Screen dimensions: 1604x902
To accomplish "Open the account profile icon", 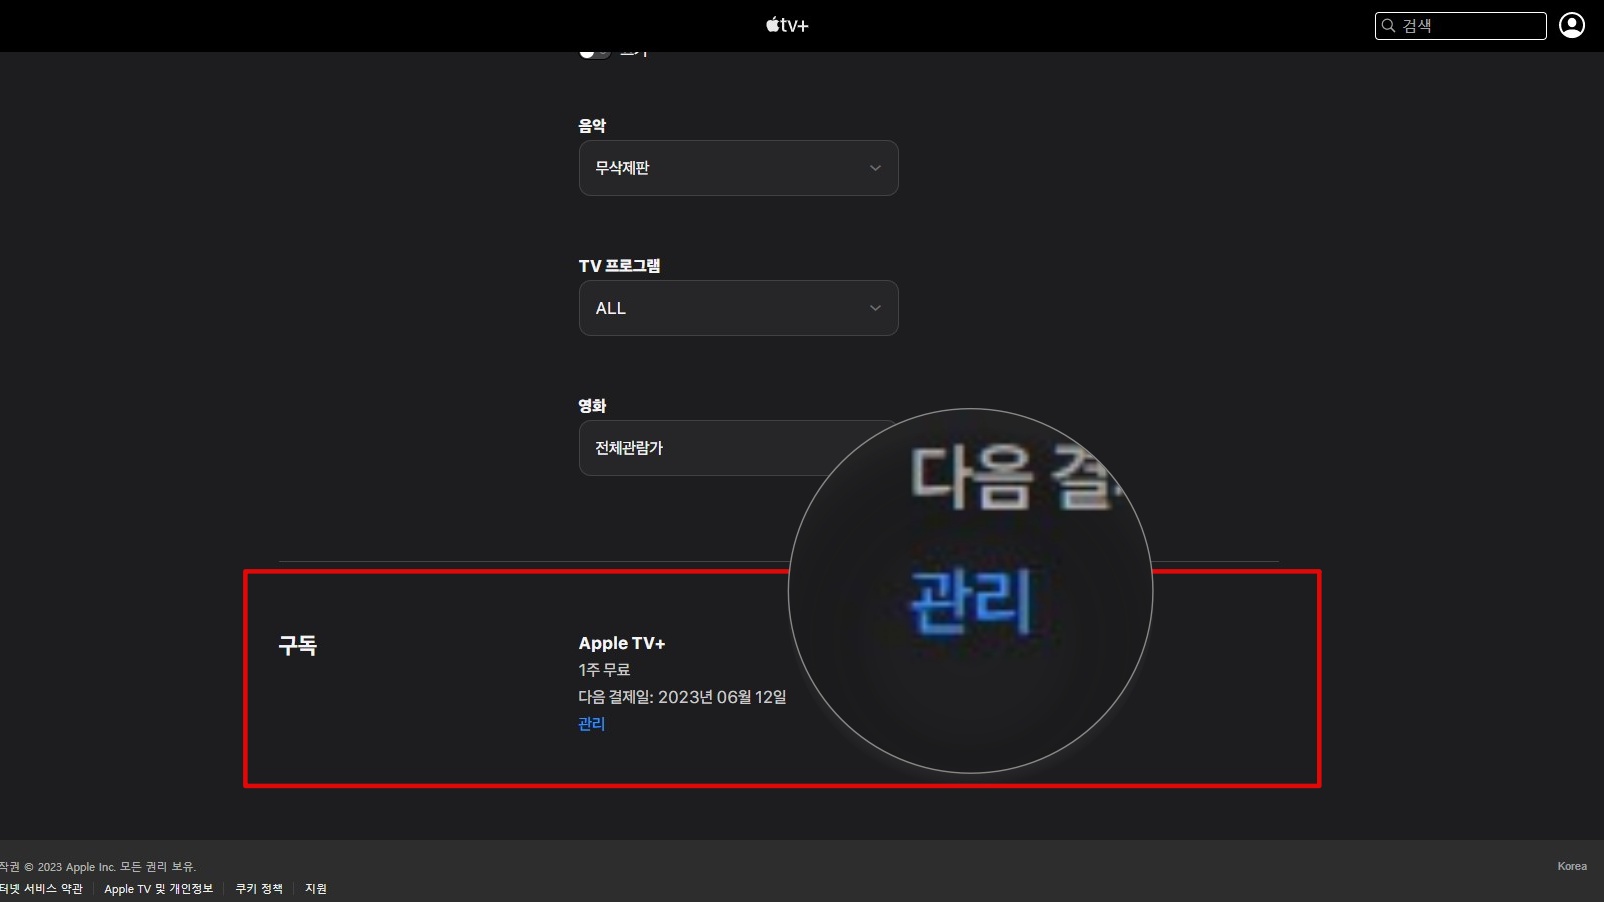I will [1572, 25].
